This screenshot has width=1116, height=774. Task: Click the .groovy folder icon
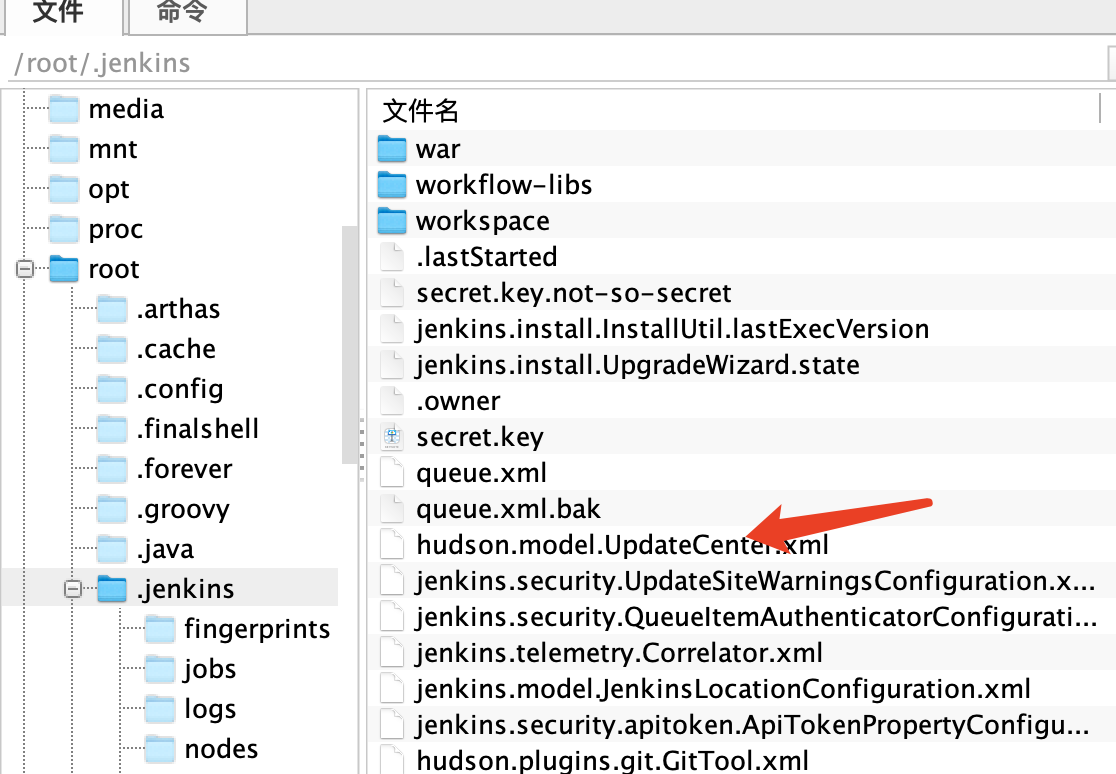(112, 508)
